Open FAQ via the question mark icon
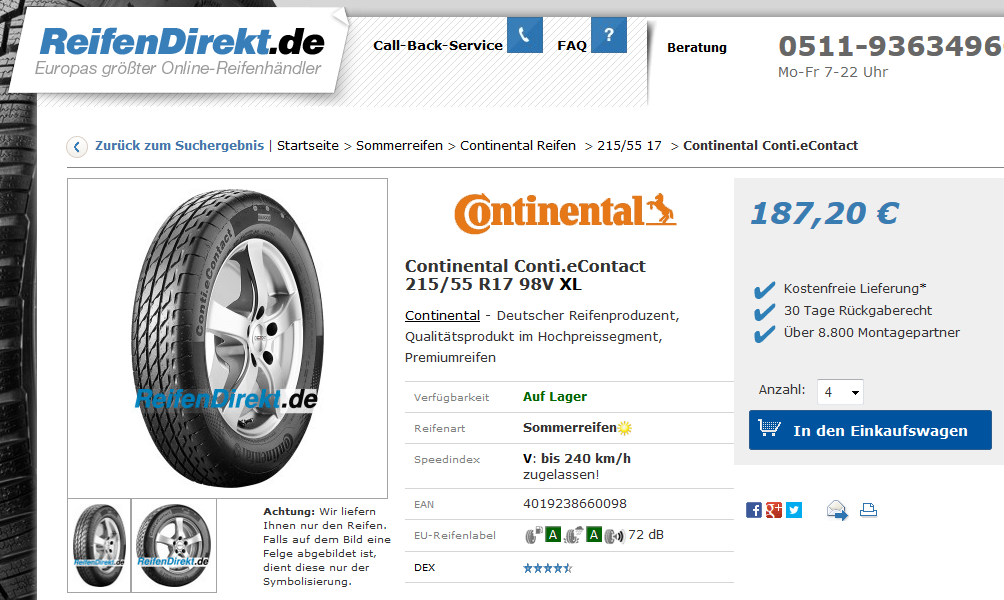This screenshot has height=600, width=1004. click(609, 35)
